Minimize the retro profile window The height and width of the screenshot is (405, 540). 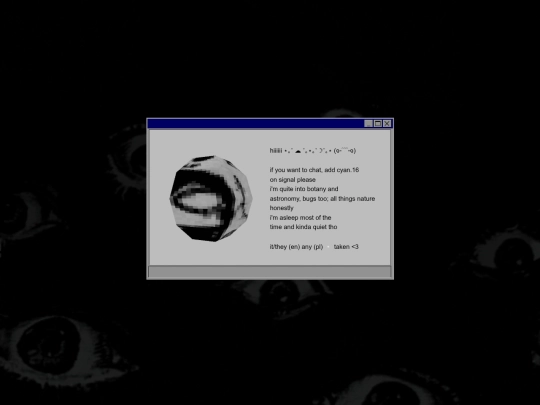click(368, 124)
